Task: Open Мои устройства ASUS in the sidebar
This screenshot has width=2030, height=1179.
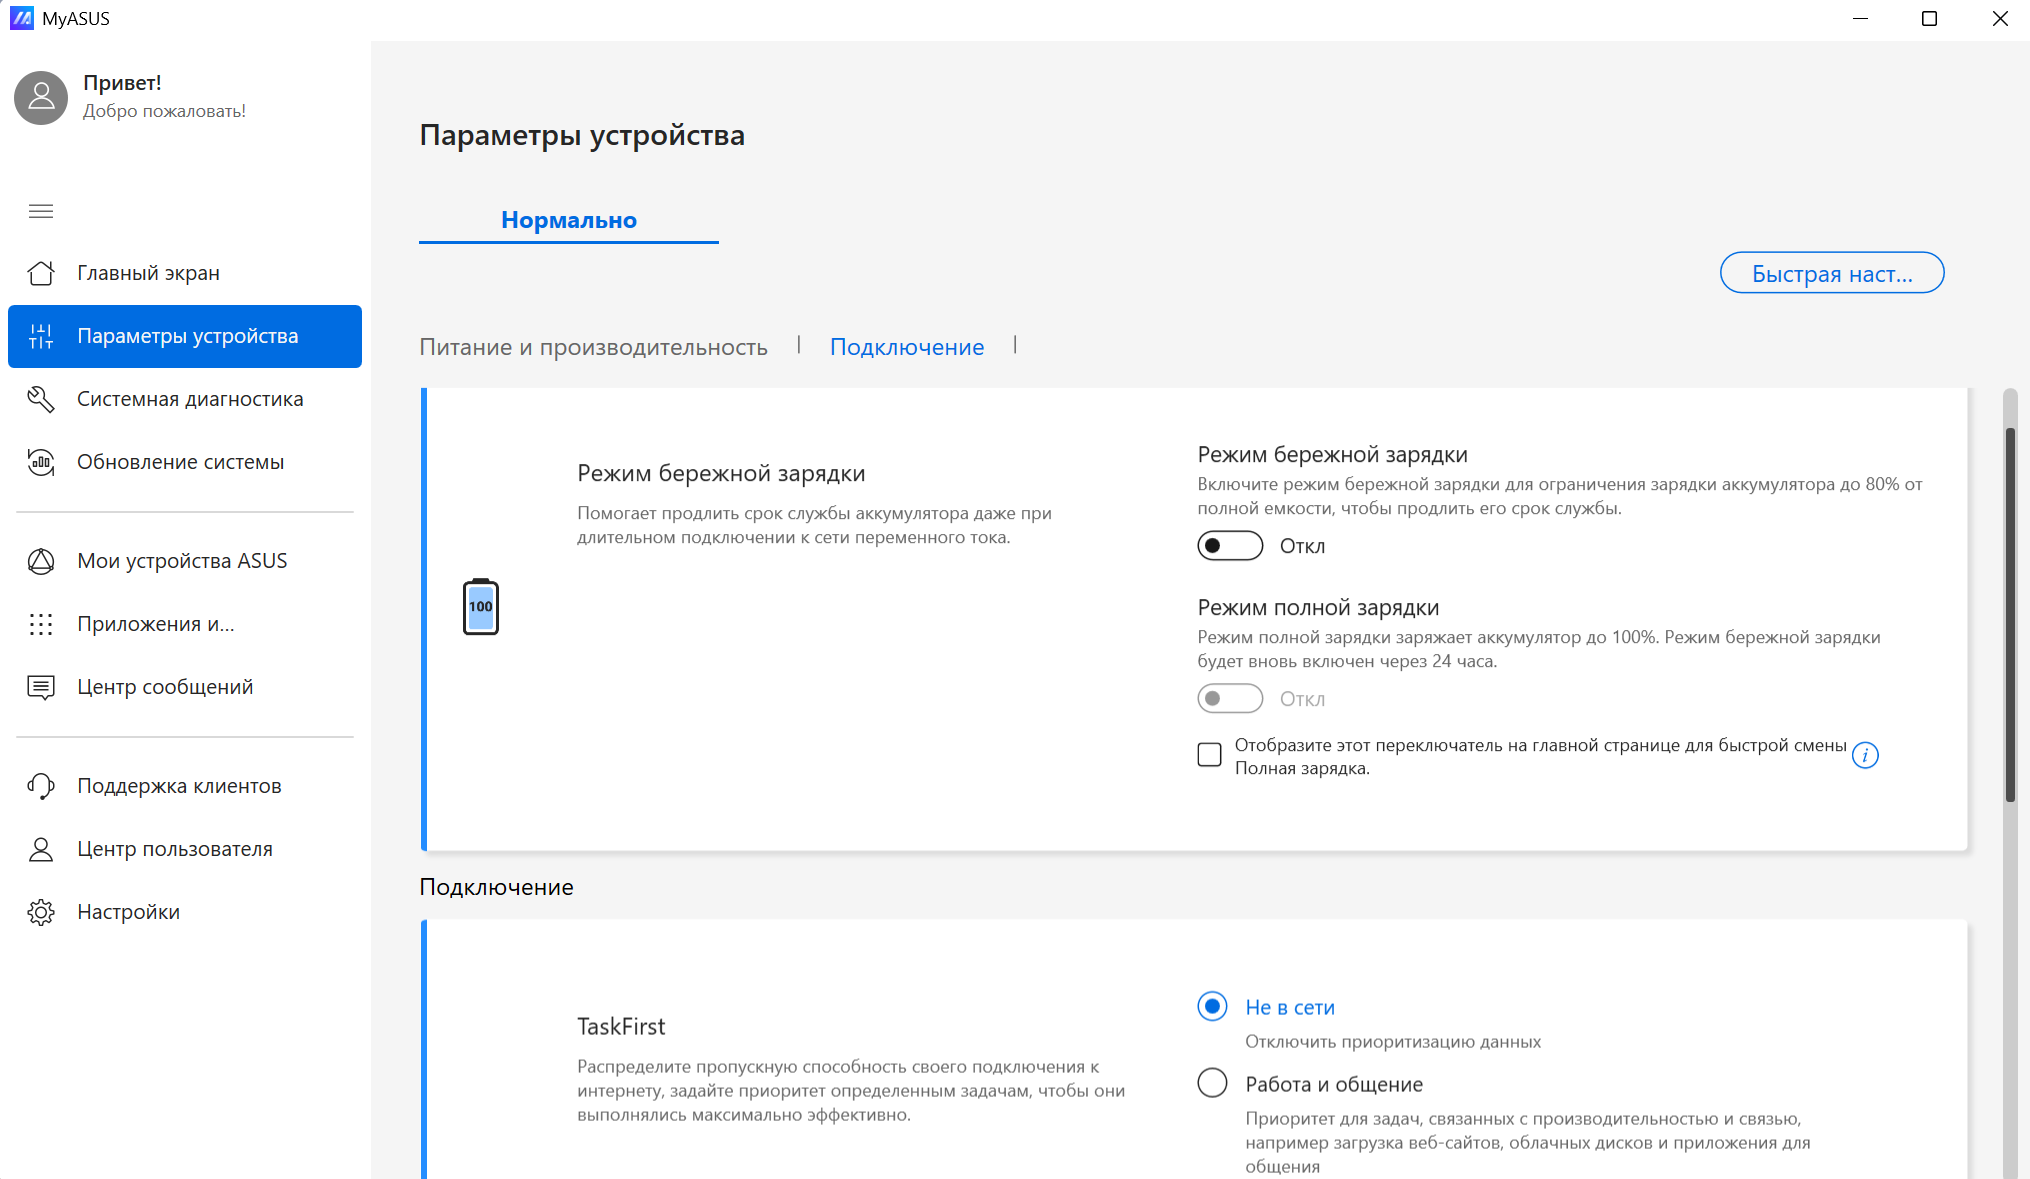Action: click(x=185, y=561)
